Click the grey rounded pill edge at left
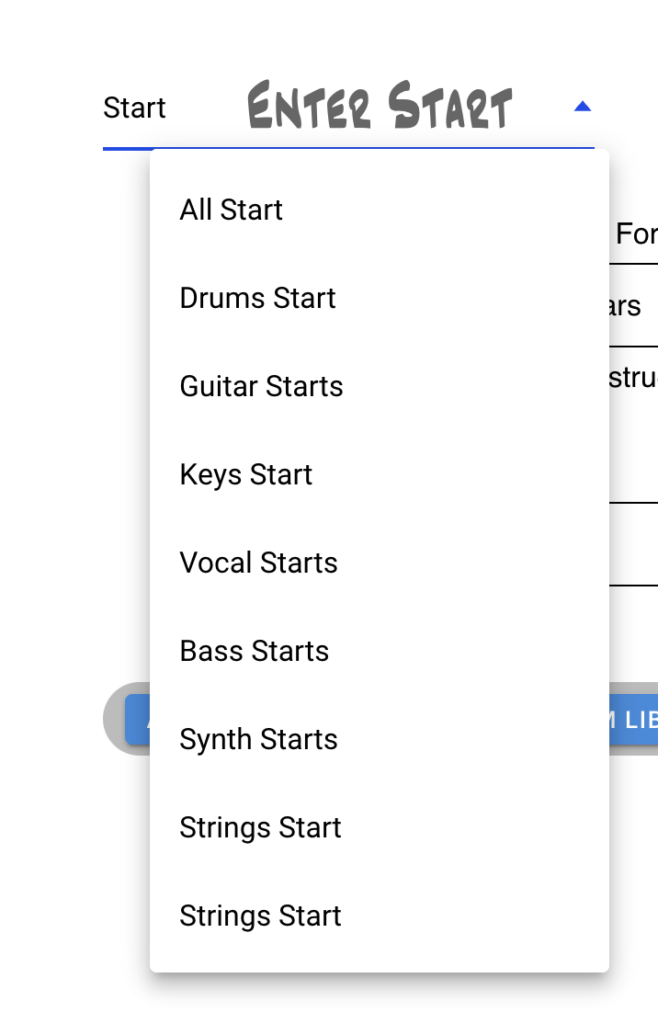Viewport: 658px width, 1024px height. [x=114, y=718]
